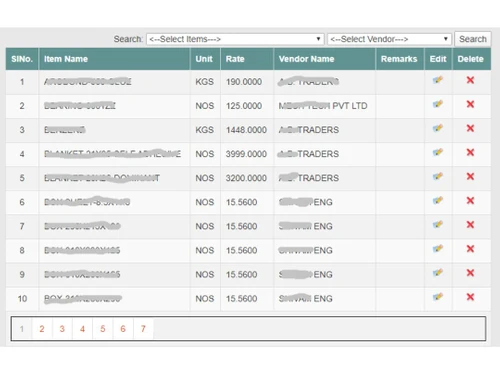Viewport: 500px width, 375px height.
Task: Click the red delete cross in row 7
Action: click(470, 225)
